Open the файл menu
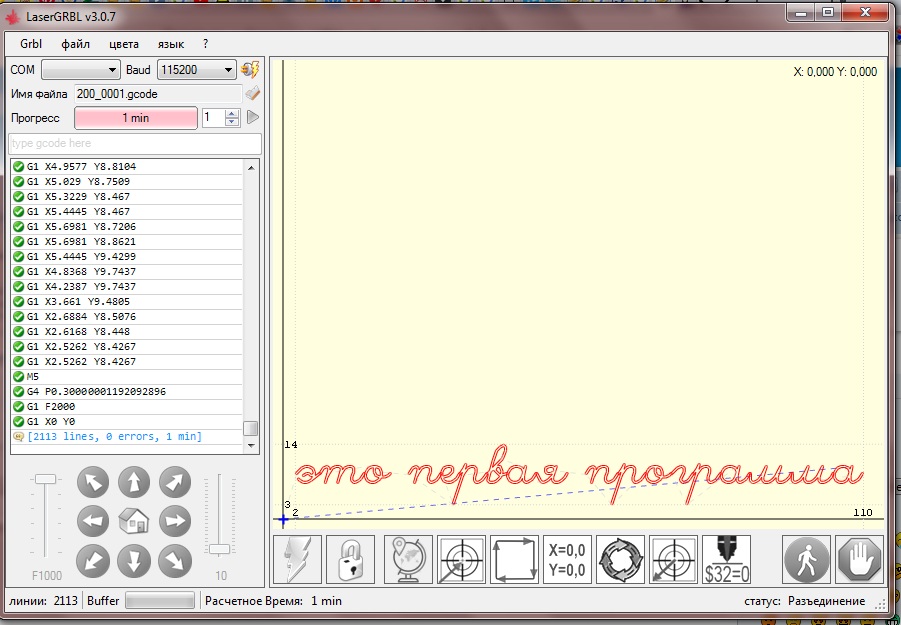 pyautogui.click(x=75, y=44)
